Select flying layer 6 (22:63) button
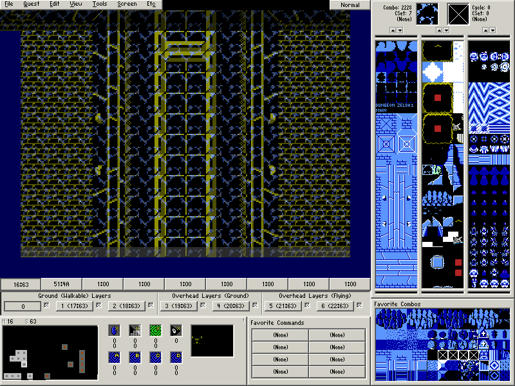 (335, 306)
